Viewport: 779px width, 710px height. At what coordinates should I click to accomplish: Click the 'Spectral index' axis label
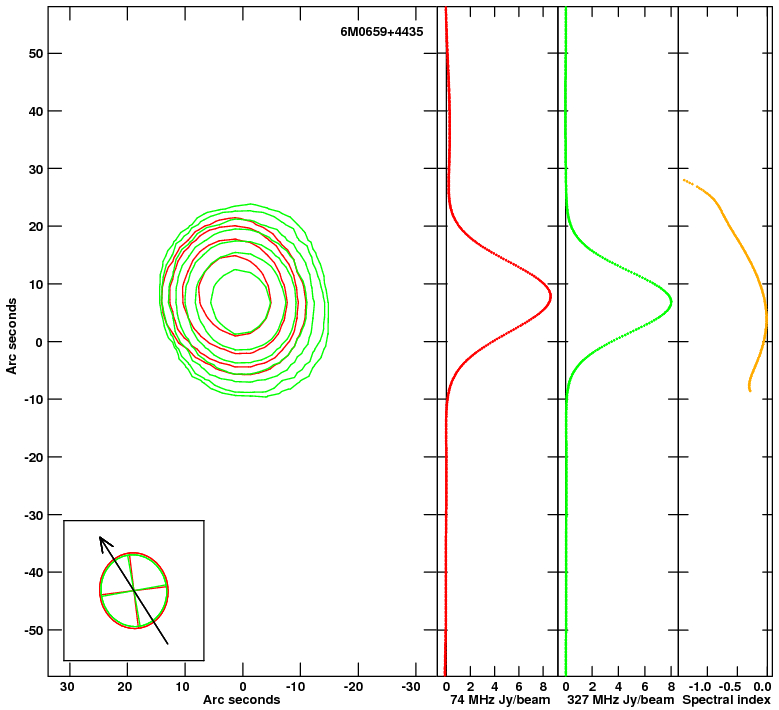(726, 700)
